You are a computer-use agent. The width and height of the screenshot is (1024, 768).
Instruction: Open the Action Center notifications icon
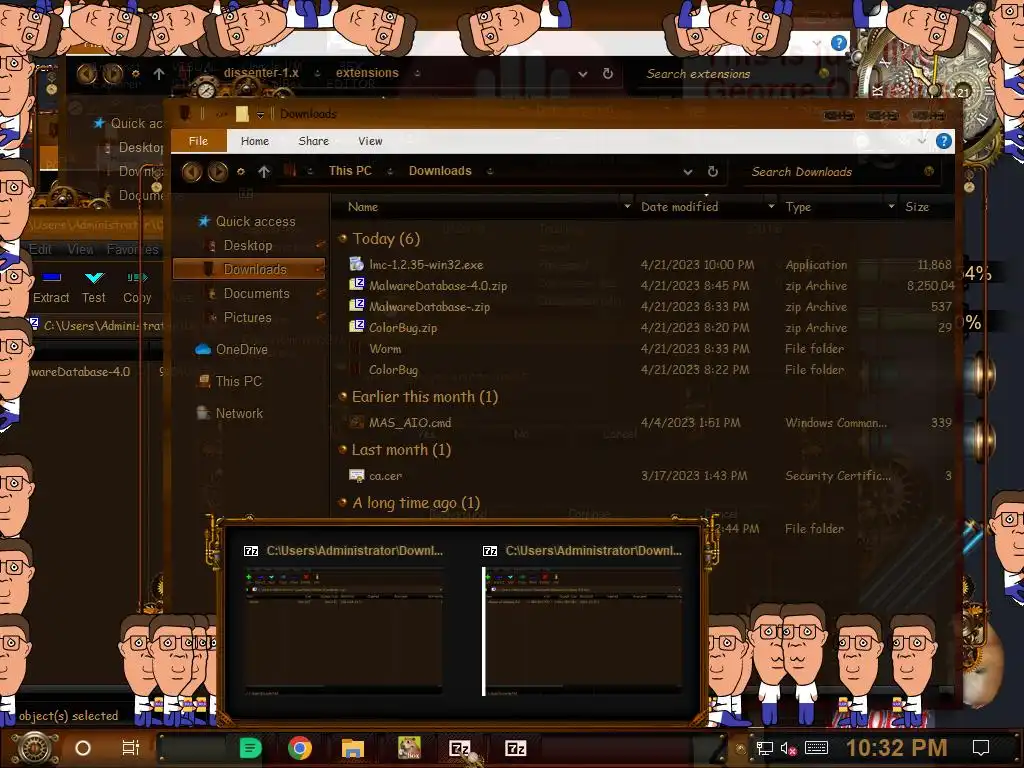(980, 748)
